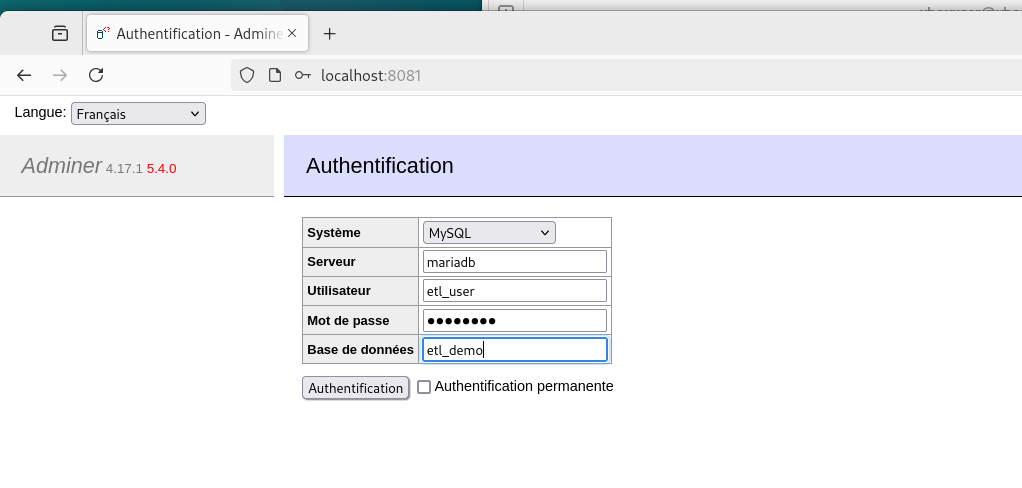The image size is (1022, 488).
Task: Click the Utilisateur field with etl_user
Action: (x=514, y=291)
